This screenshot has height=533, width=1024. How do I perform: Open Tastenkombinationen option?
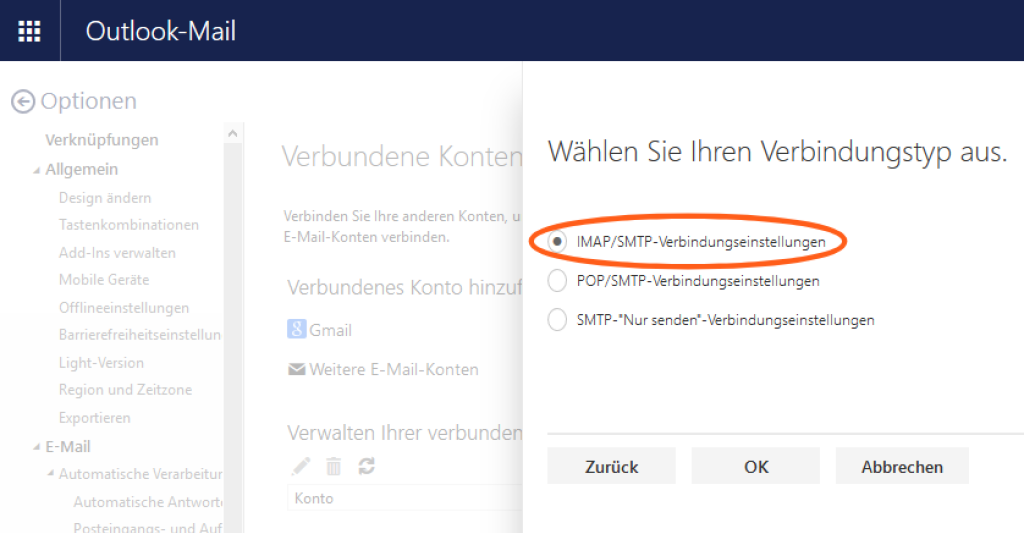point(129,225)
